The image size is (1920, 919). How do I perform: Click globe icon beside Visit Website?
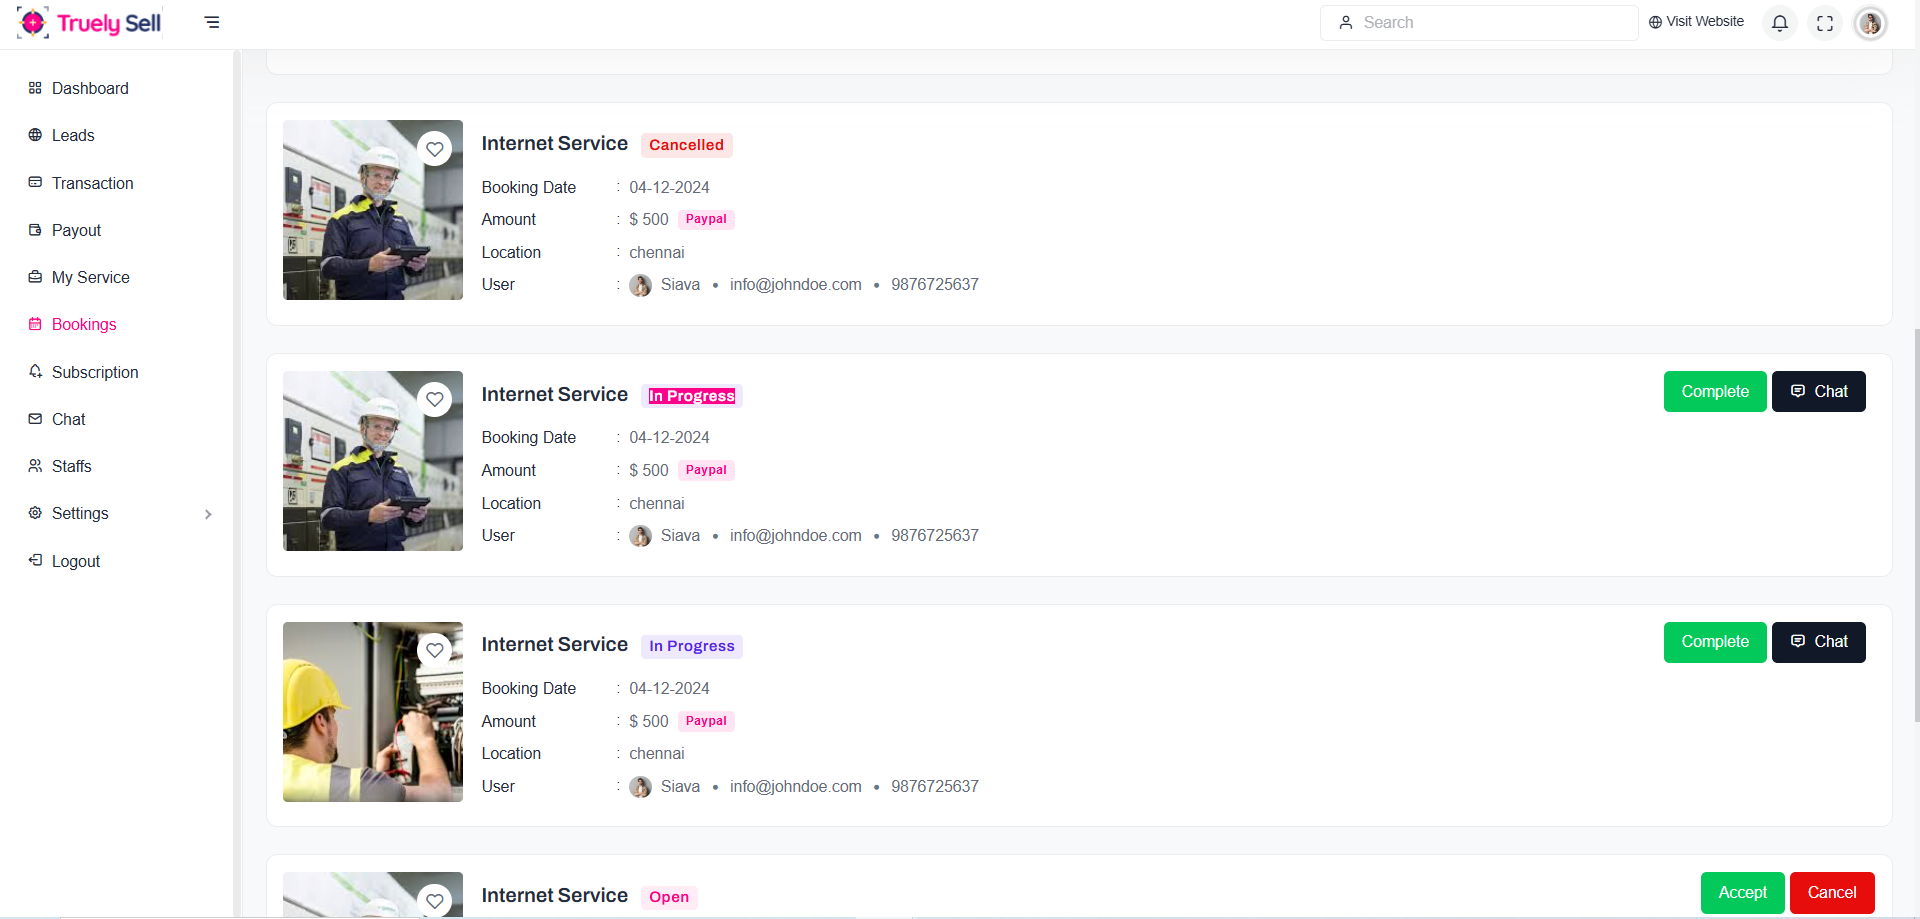[1655, 22]
